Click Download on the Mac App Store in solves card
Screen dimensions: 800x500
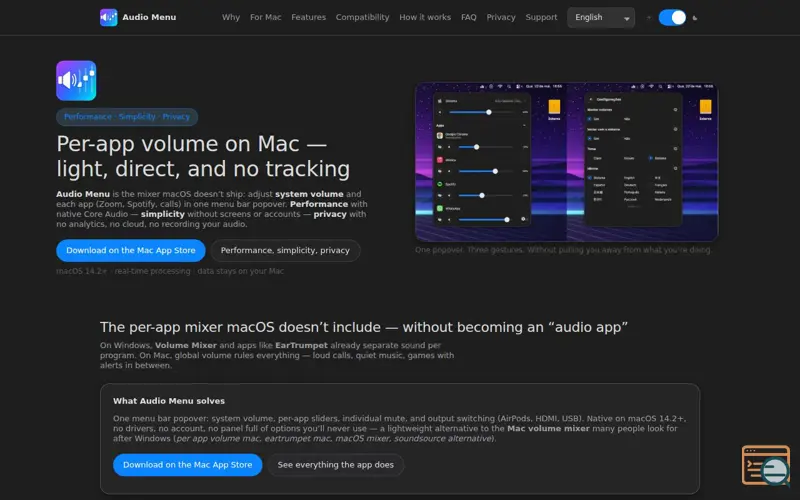point(187,465)
